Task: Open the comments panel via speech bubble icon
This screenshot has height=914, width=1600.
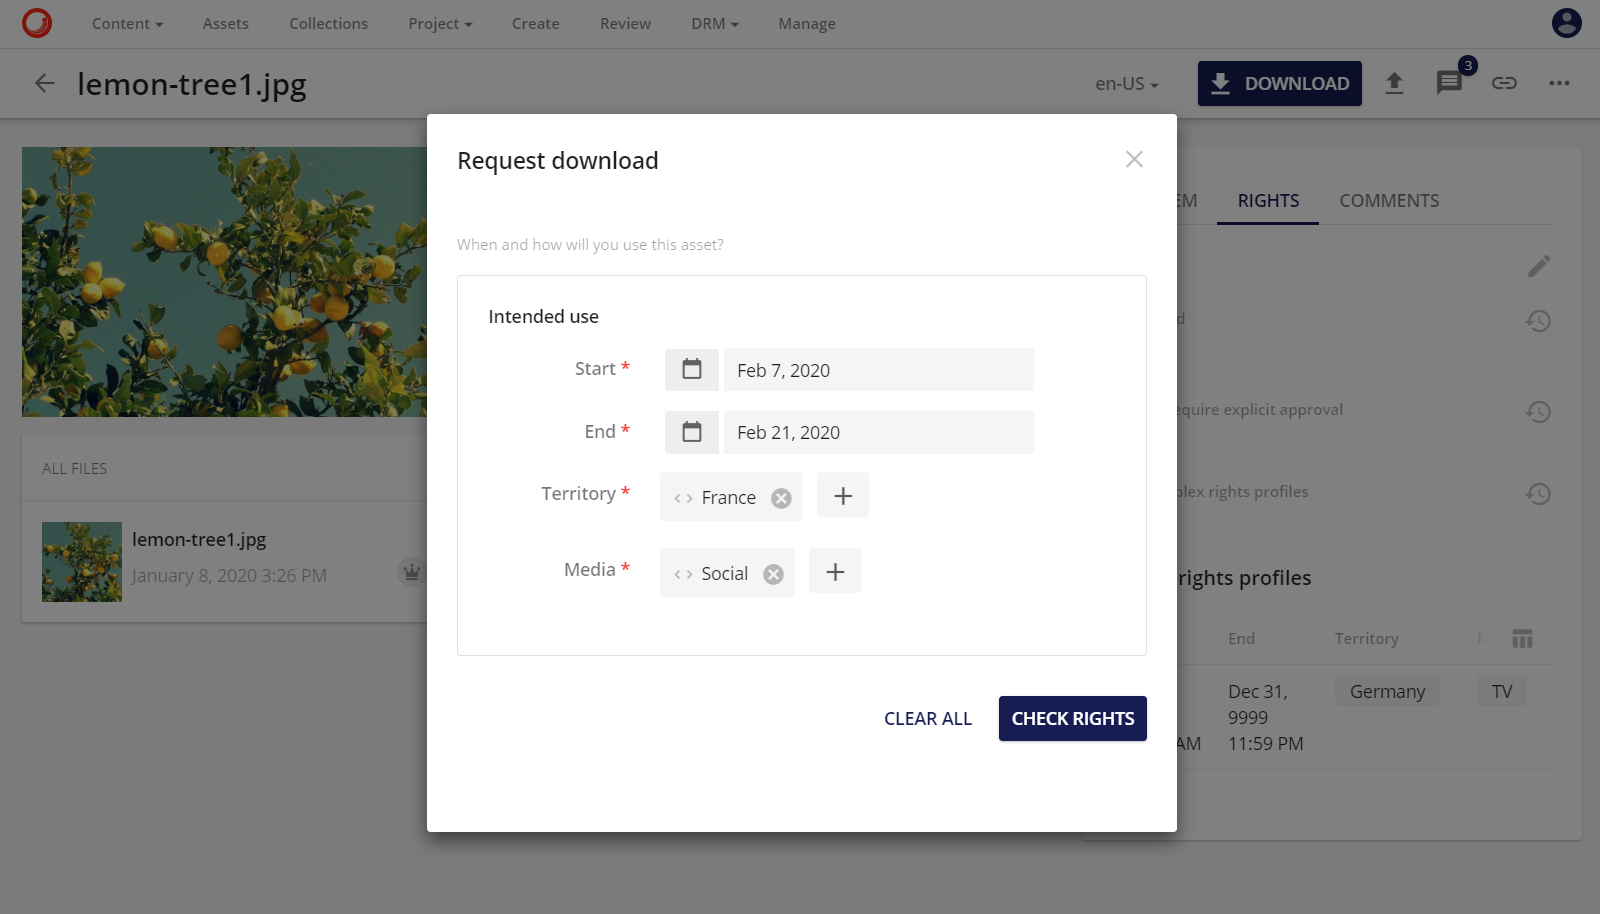Action: [x=1449, y=84]
